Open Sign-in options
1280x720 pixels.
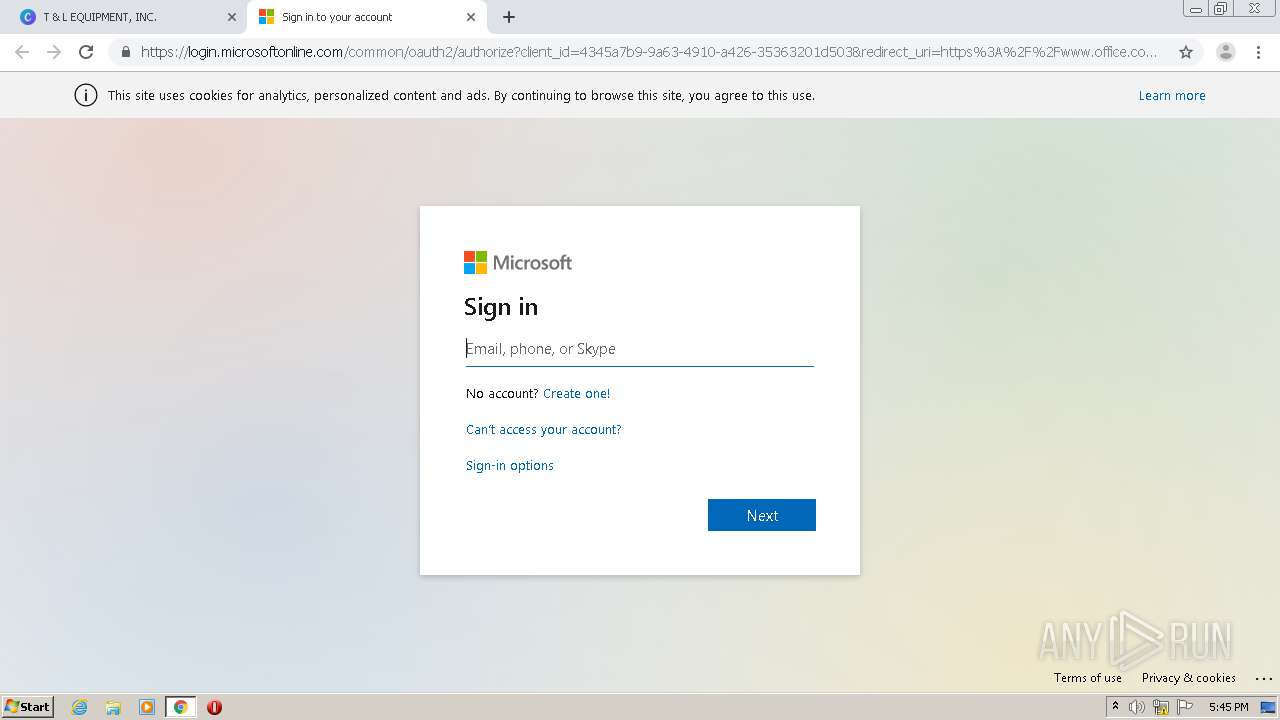(510, 466)
